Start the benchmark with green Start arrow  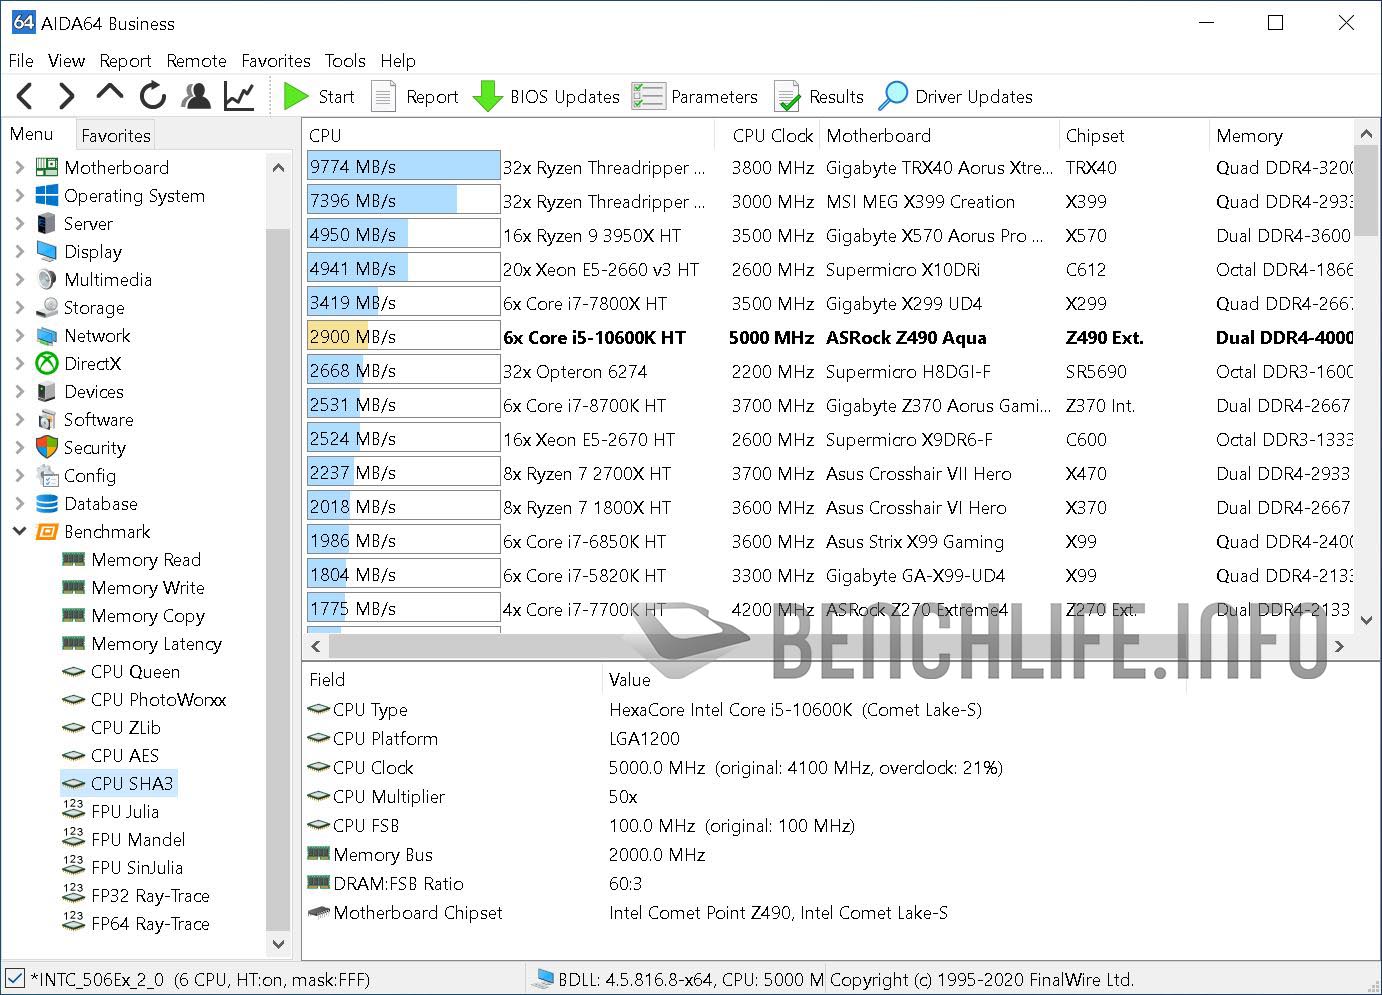(296, 96)
